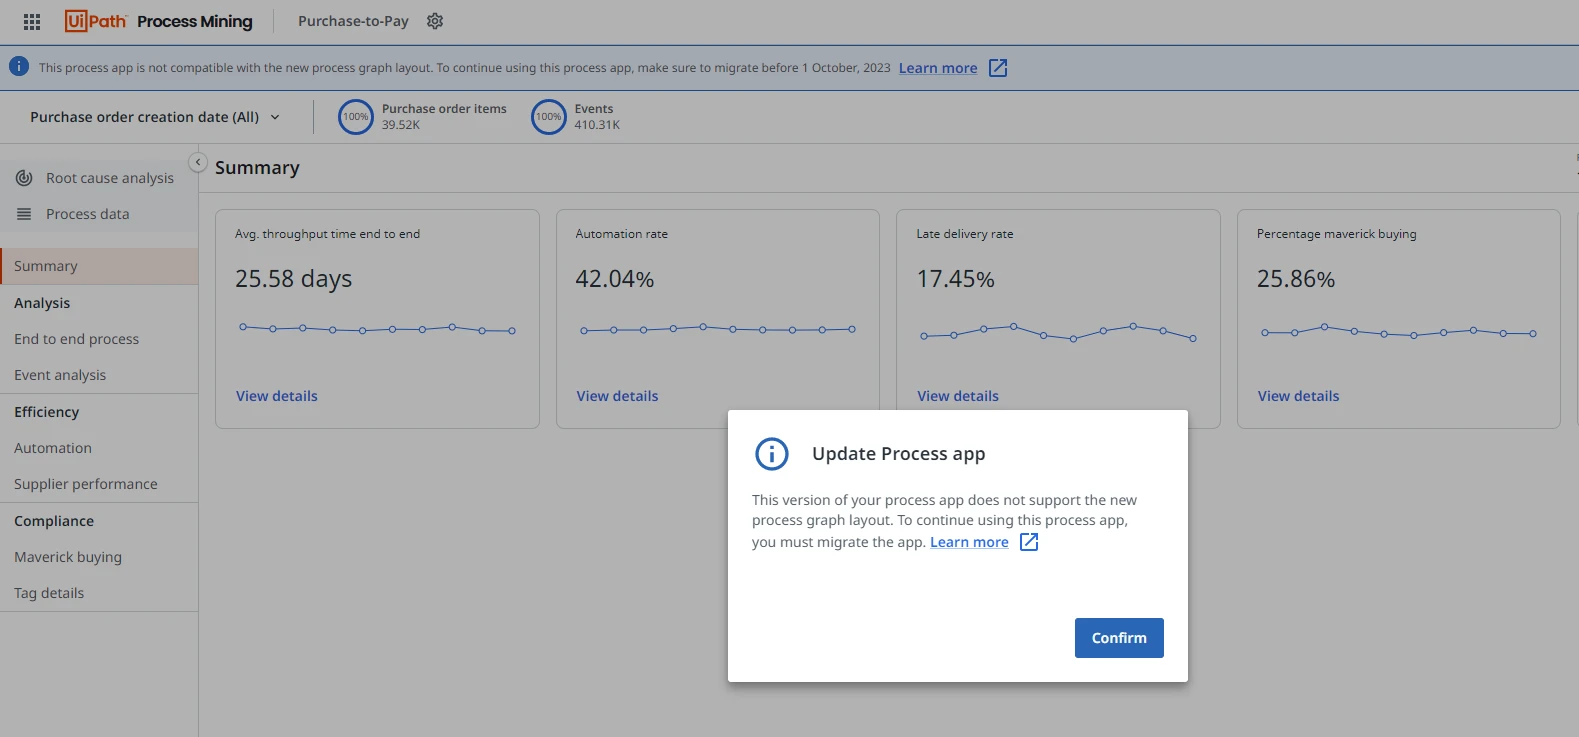View details for Late delivery rate

click(958, 396)
